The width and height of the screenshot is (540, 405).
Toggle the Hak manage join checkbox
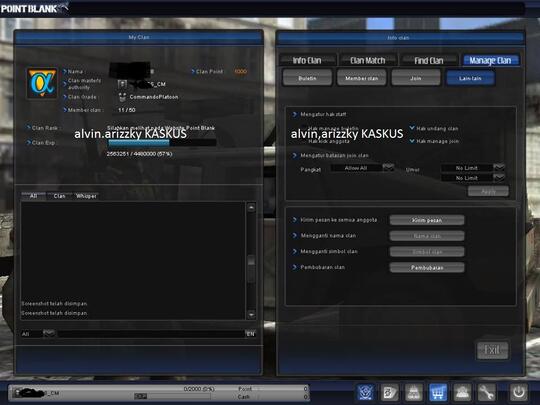(412, 141)
